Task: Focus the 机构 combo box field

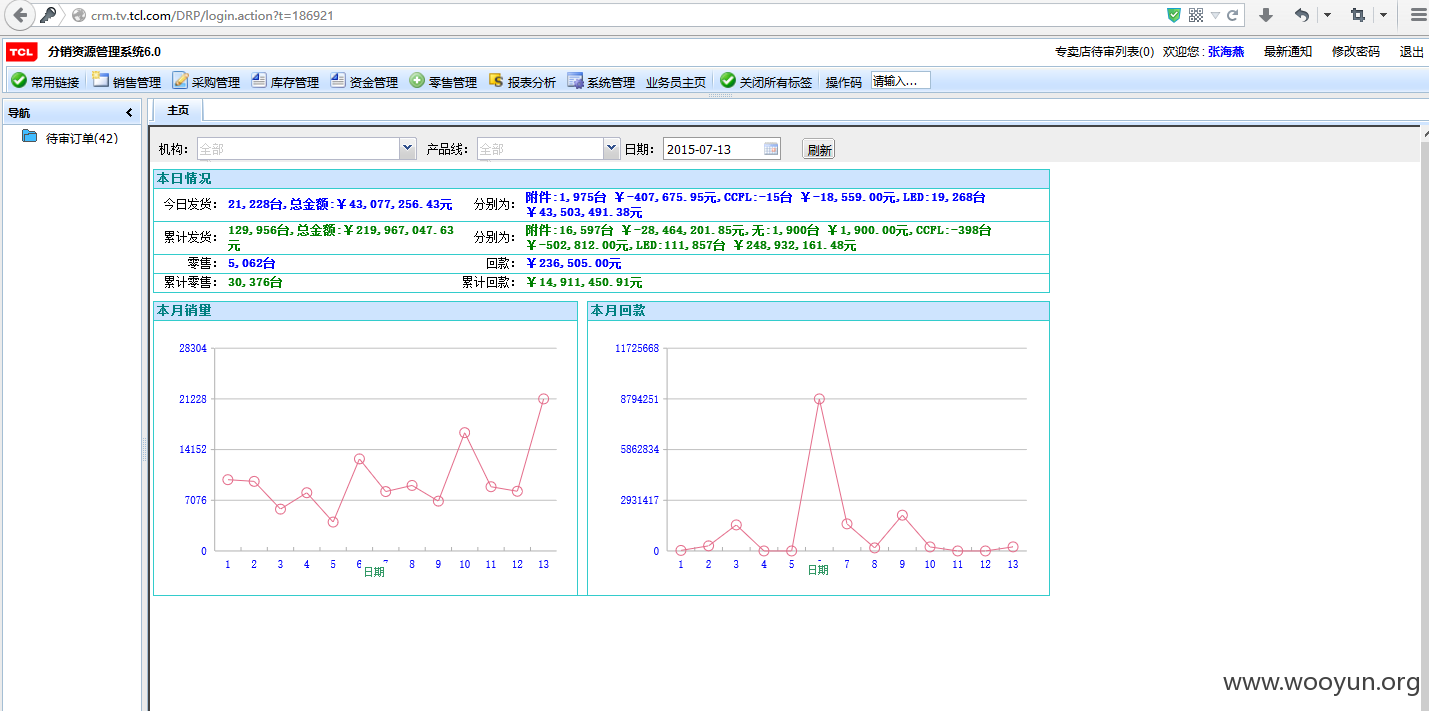Action: (x=298, y=149)
